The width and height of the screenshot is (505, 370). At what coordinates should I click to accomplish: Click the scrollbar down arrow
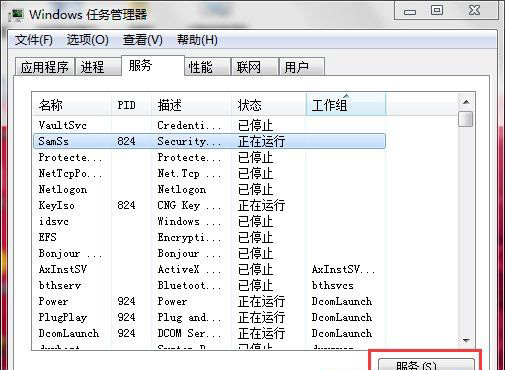(466, 340)
